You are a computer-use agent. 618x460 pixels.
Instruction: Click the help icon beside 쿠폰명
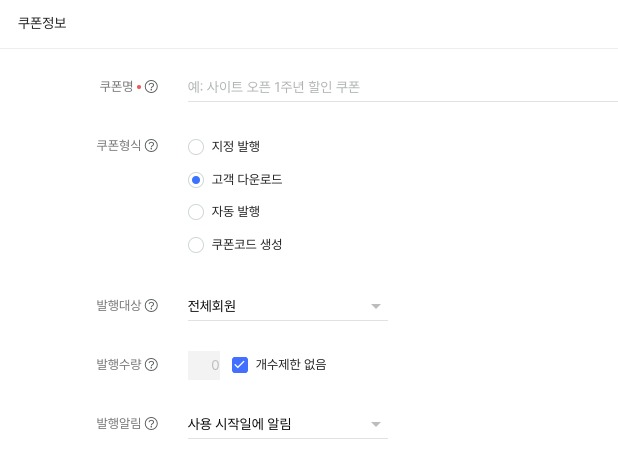(x=152, y=87)
